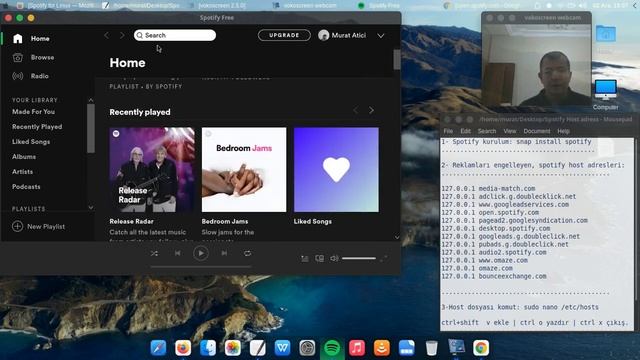Open the Computer desktop icon
Viewport: 640px width, 360px height.
605,95
